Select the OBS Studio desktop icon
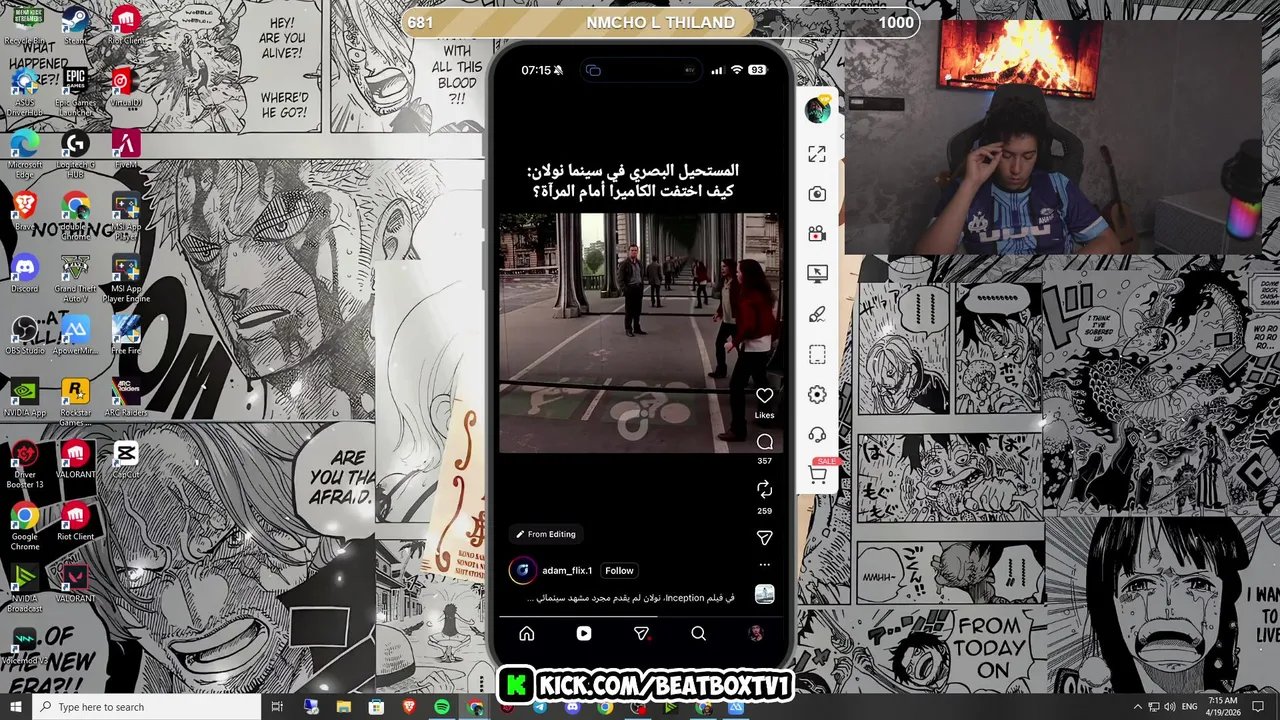This screenshot has width=1280, height=720. (25, 336)
